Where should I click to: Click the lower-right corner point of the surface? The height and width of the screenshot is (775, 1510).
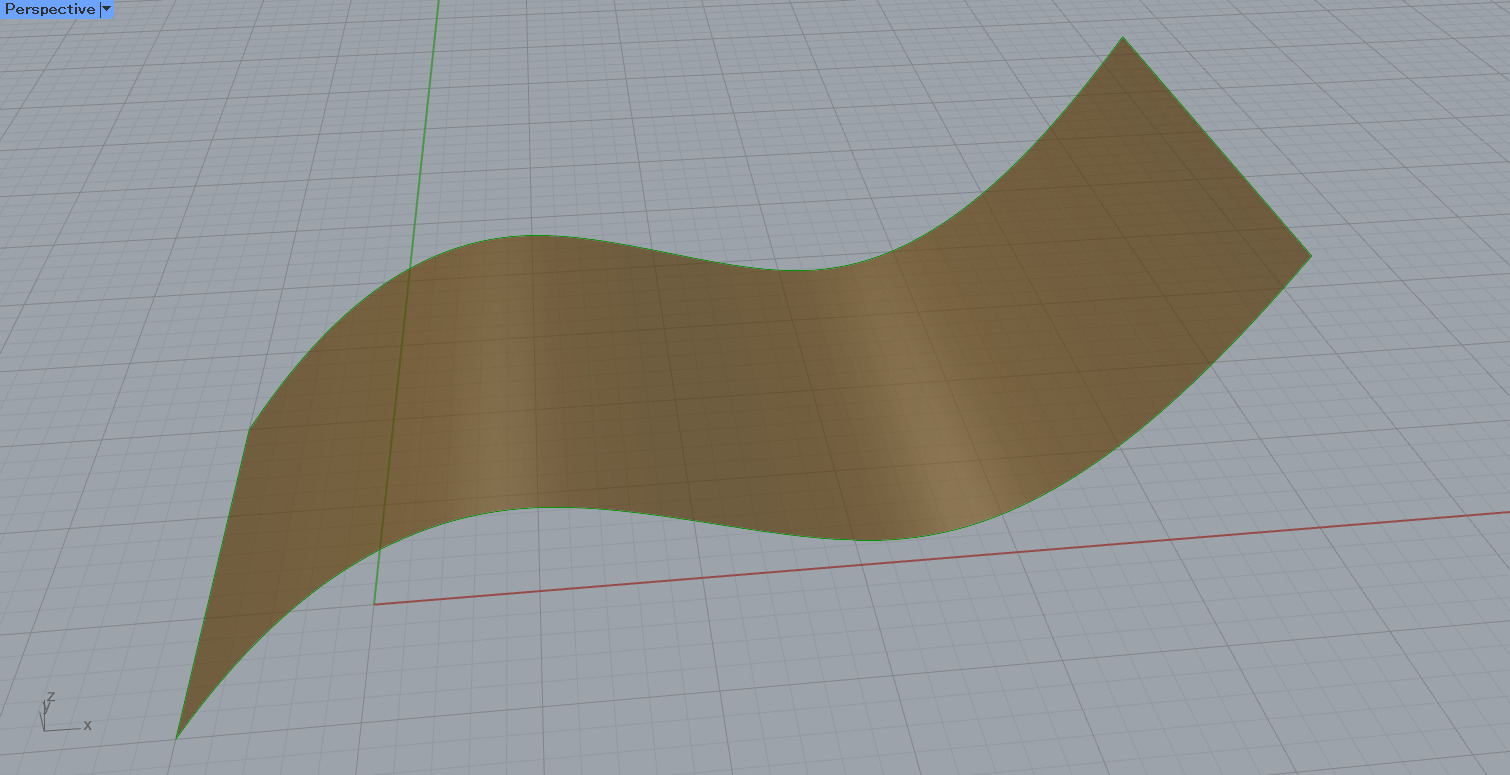tap(1310, 255)
